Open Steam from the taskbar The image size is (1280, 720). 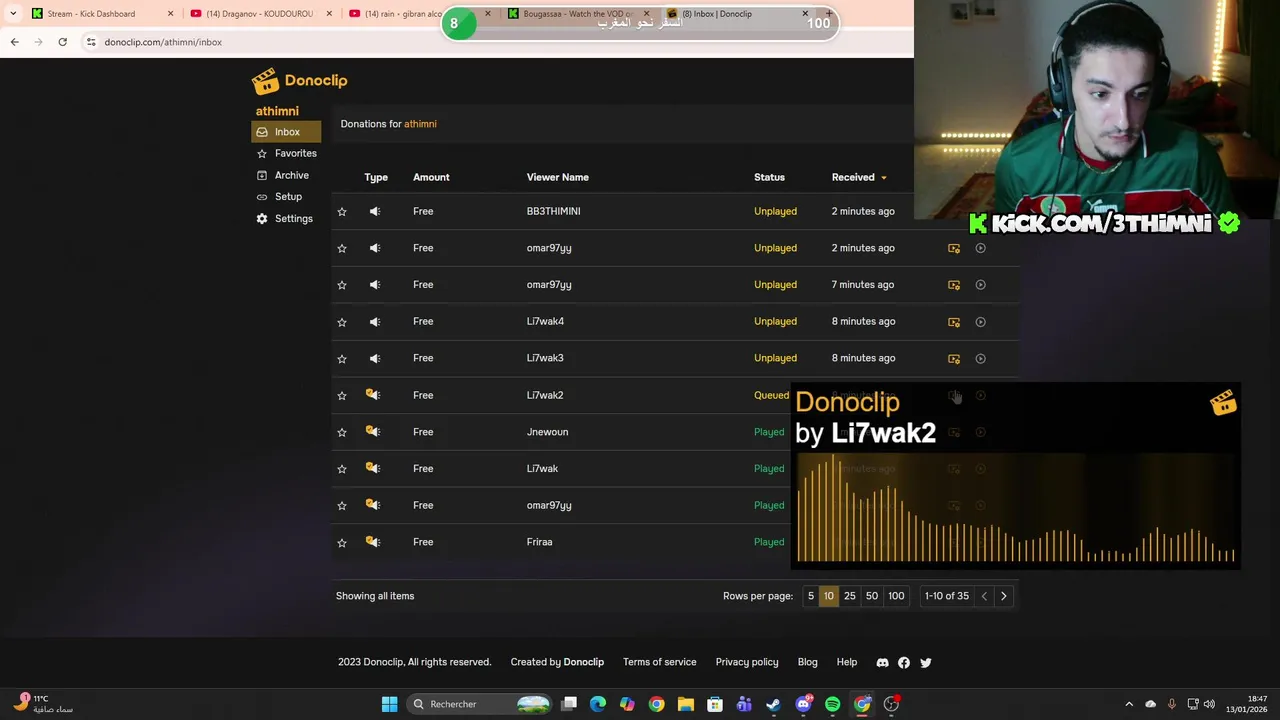click(773, 704)
